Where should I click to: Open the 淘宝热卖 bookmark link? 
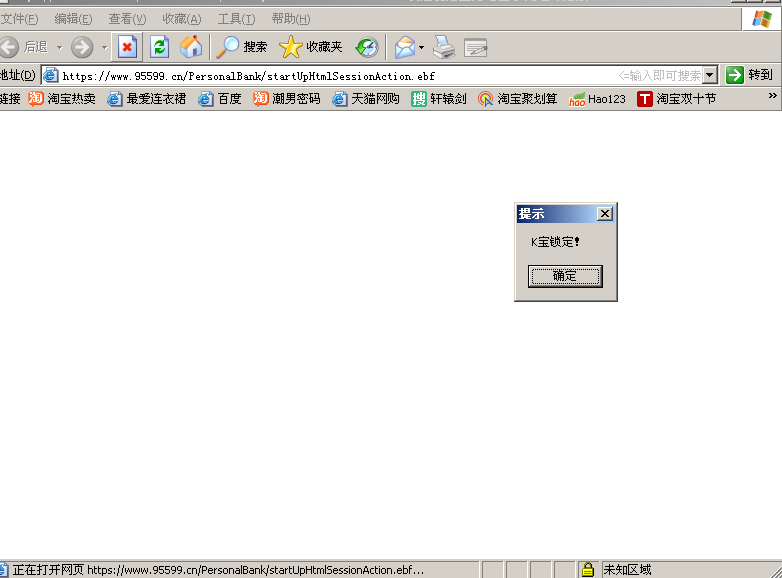pyautogui.click(x=62, y=99)
